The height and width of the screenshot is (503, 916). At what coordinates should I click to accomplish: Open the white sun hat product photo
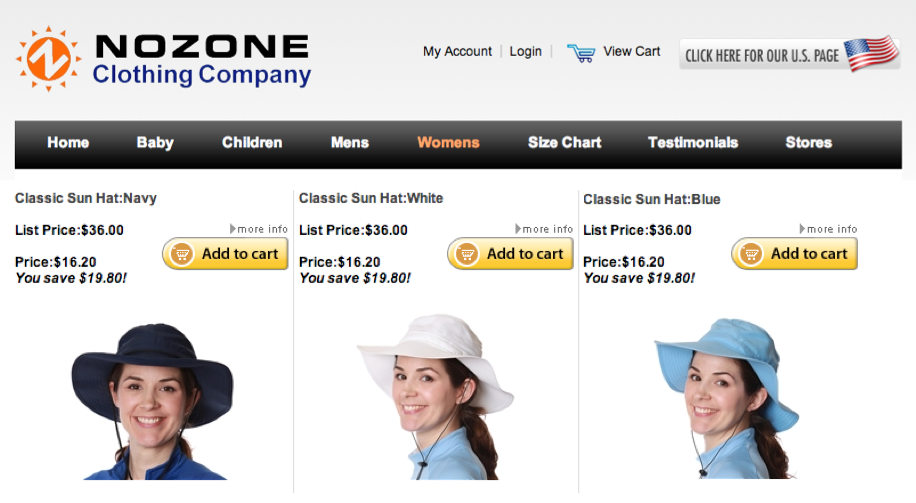pyautogui.click(x=435, y=397)
